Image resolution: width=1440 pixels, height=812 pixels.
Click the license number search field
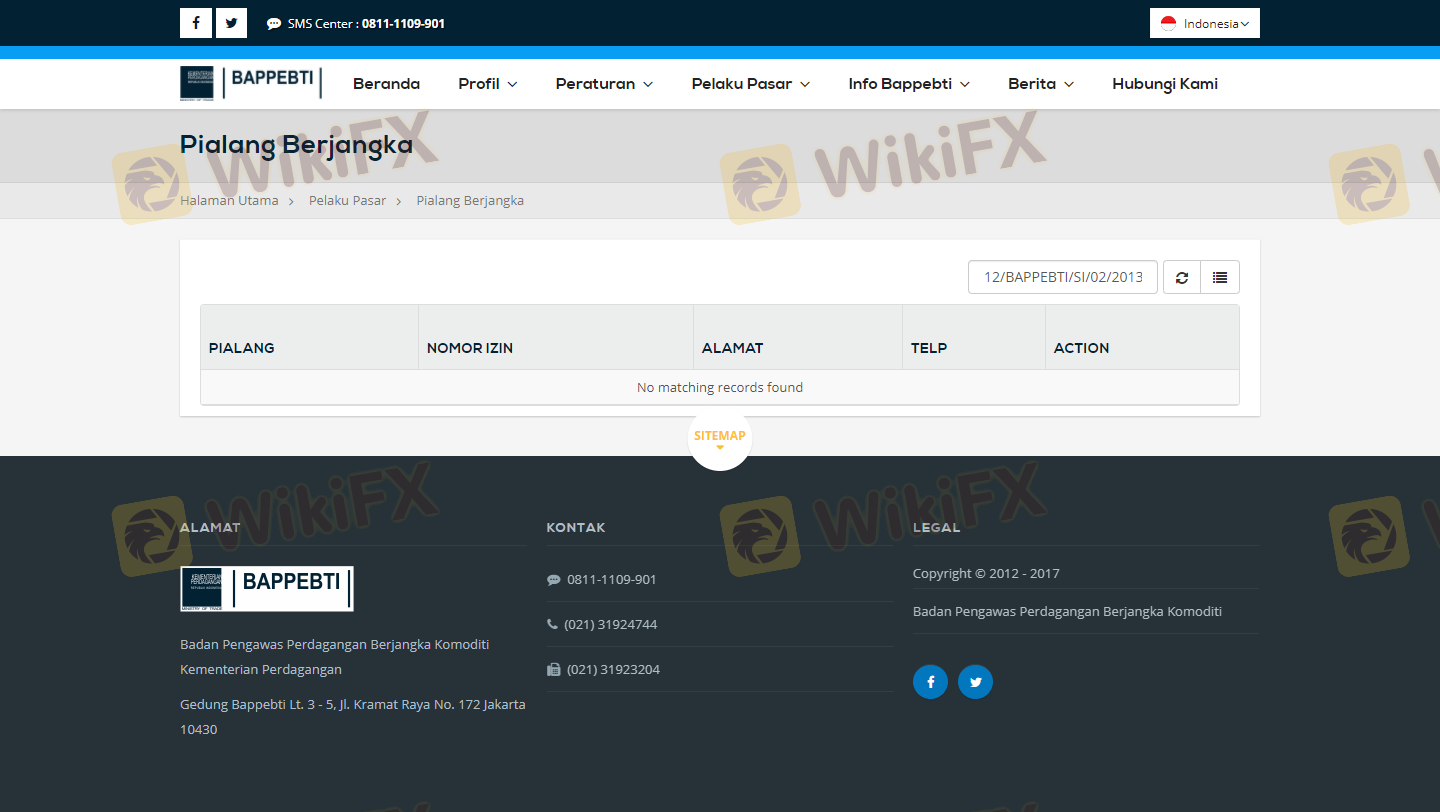tap(1062, 277)
